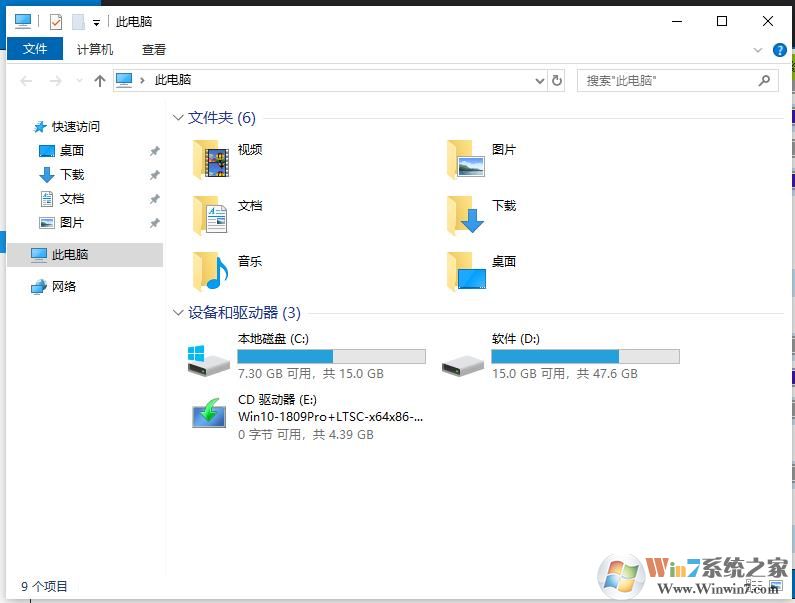The height and width of the screenshot is (603, 795).
Task: Click the properties checkmark icon in title bar
Action: click(56, 22)
